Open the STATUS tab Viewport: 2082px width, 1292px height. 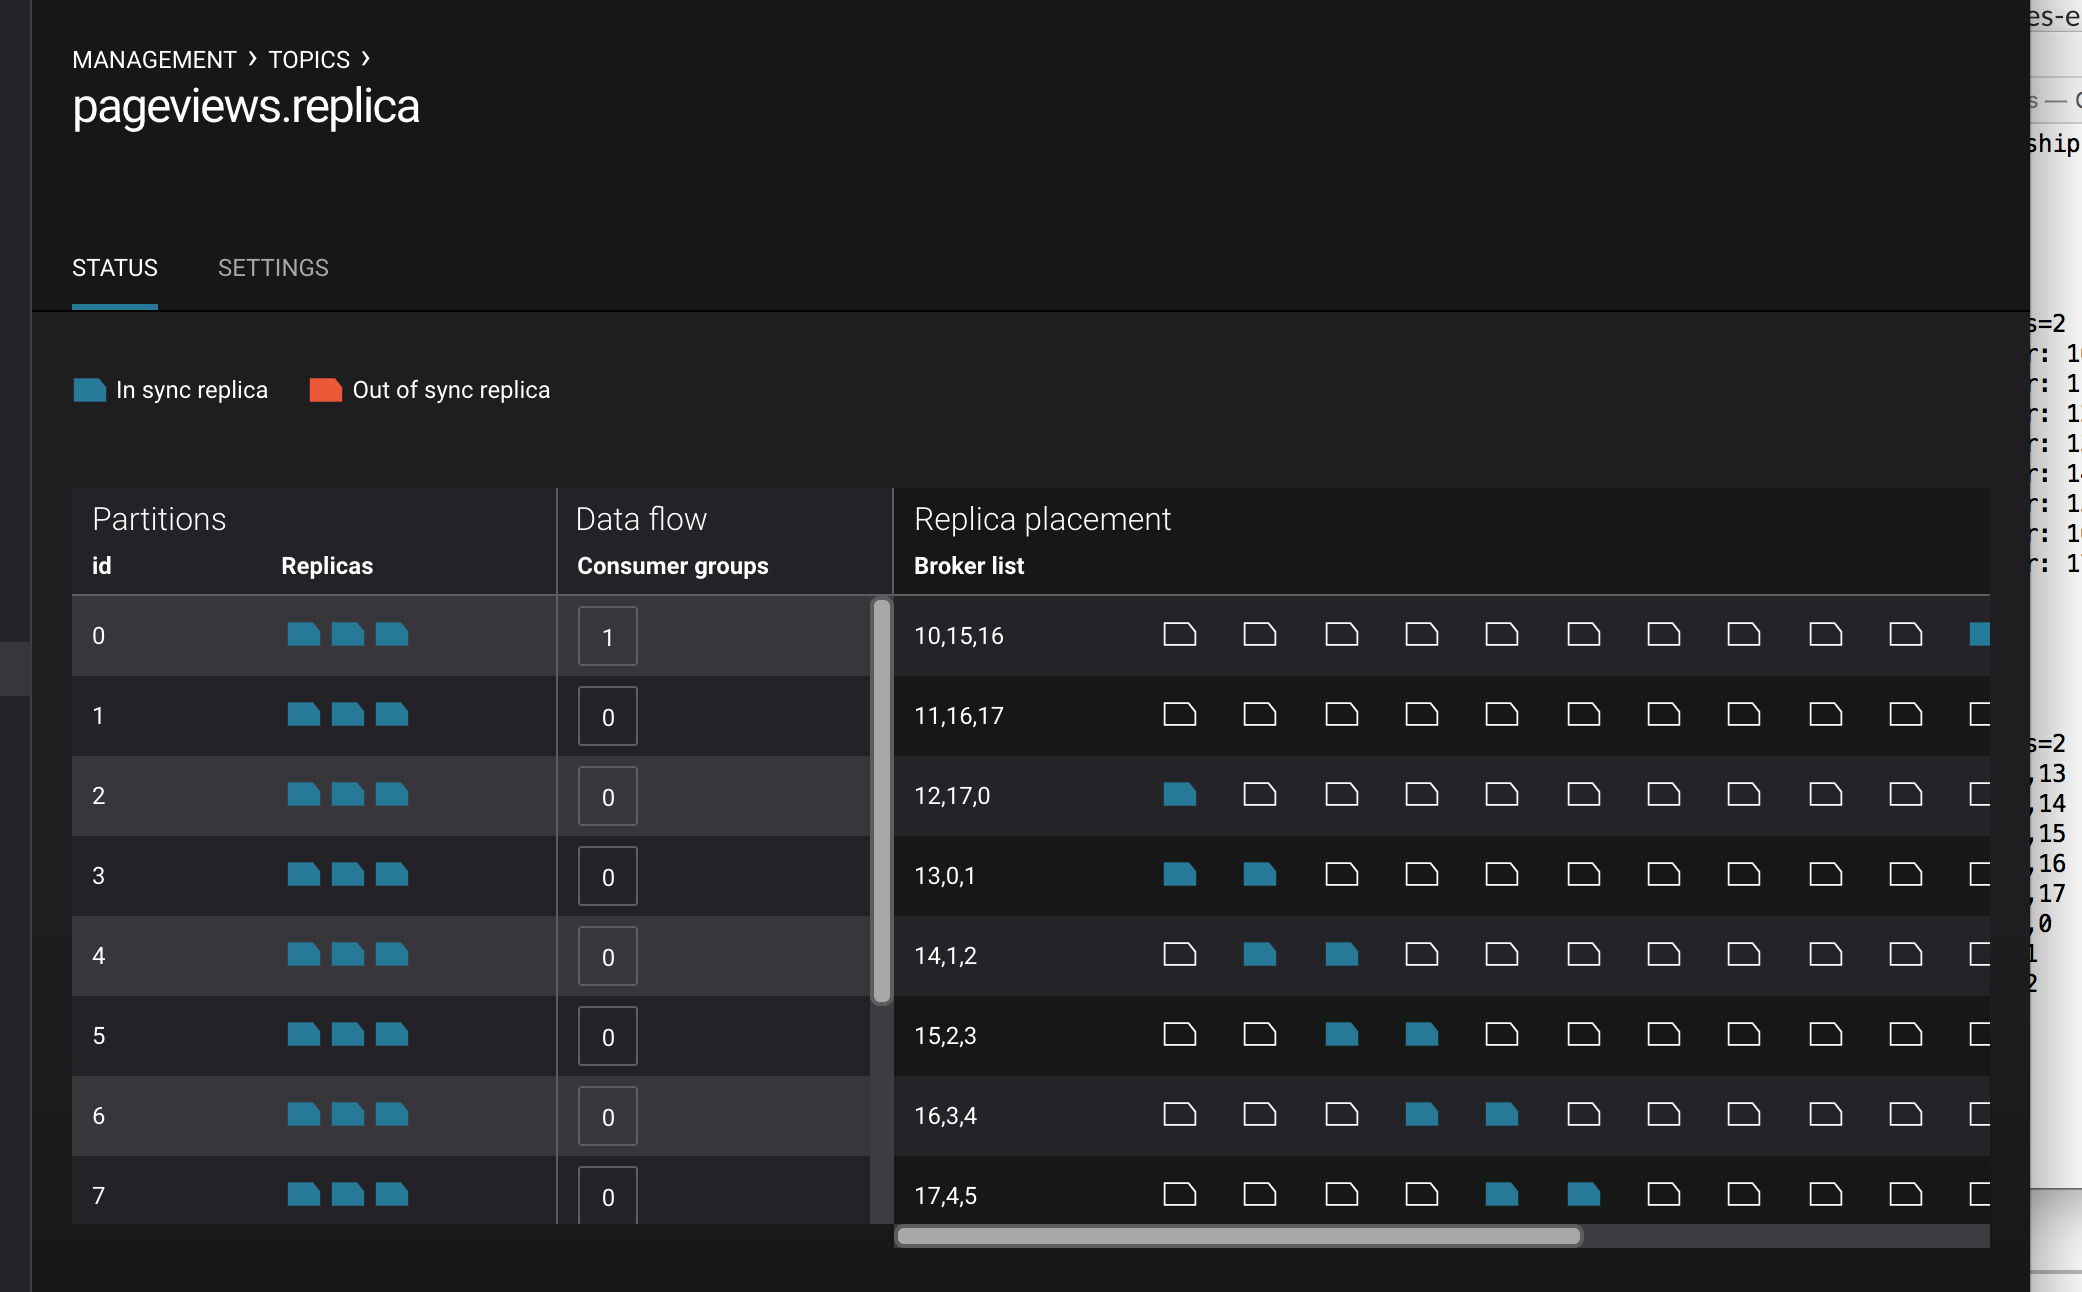(115, 268)
